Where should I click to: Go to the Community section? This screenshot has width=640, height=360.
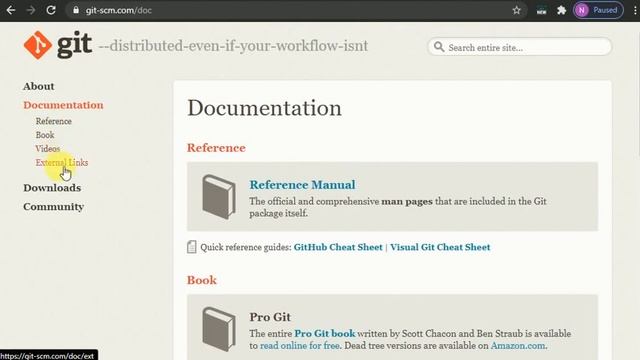pos(53,207)
